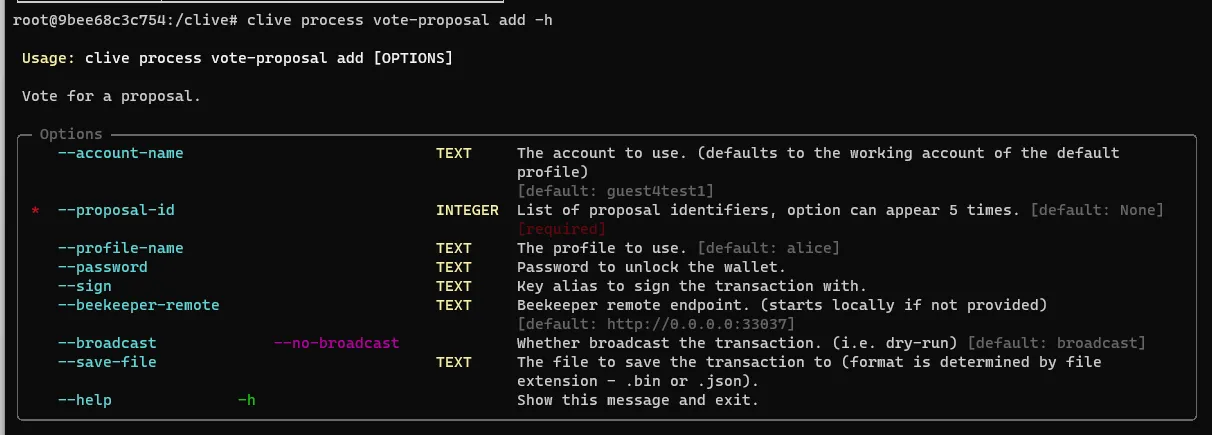The height and width of the screenshot is (435, 1212).
Task: Click the --broadcast flag
Action: 103,343
